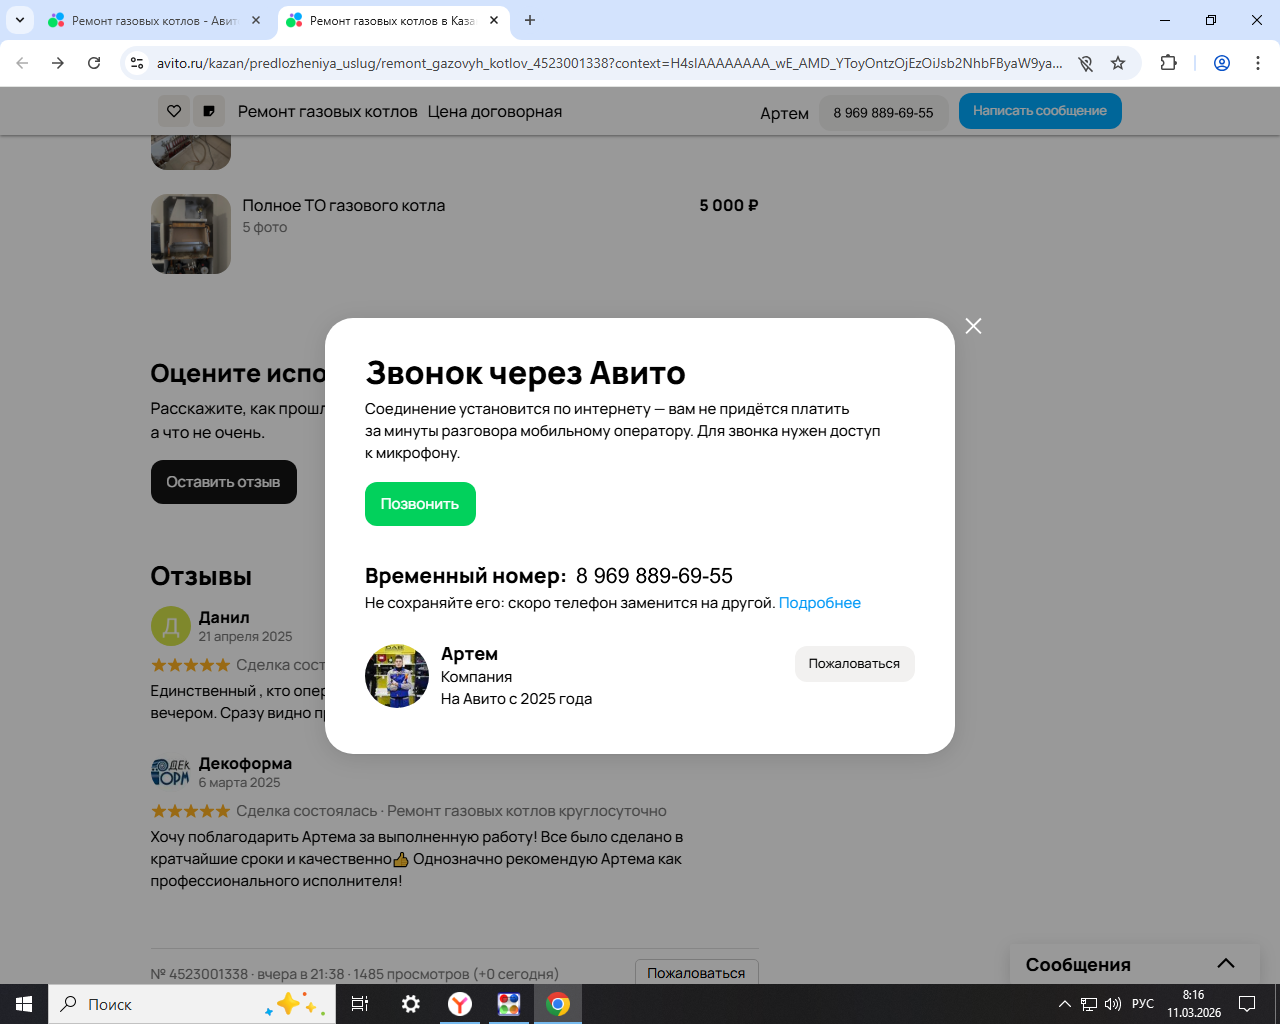1280x1024 pixels.
Task: Open a new browser tab
Action: 530,20
